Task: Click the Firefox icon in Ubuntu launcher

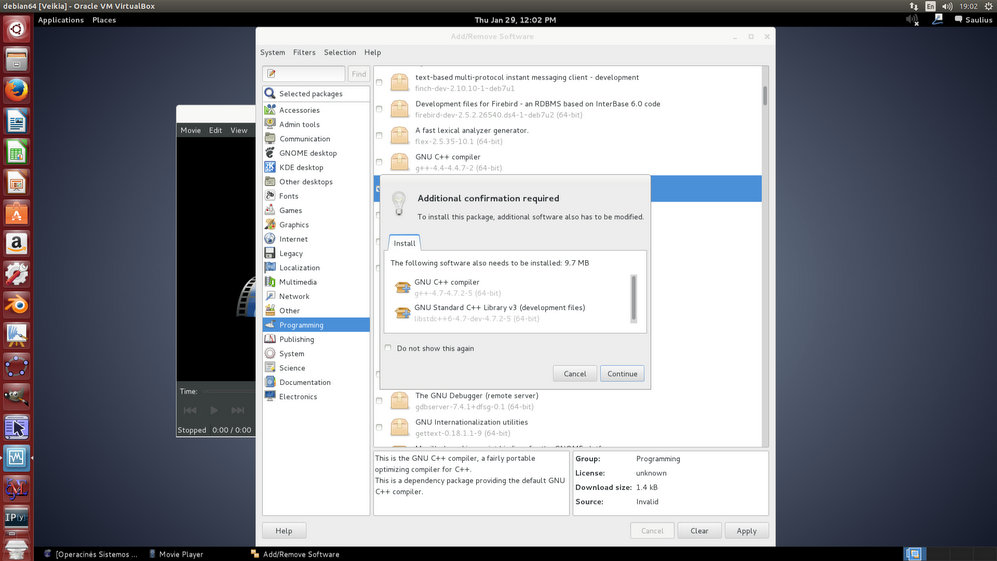Action: [15, 90]
